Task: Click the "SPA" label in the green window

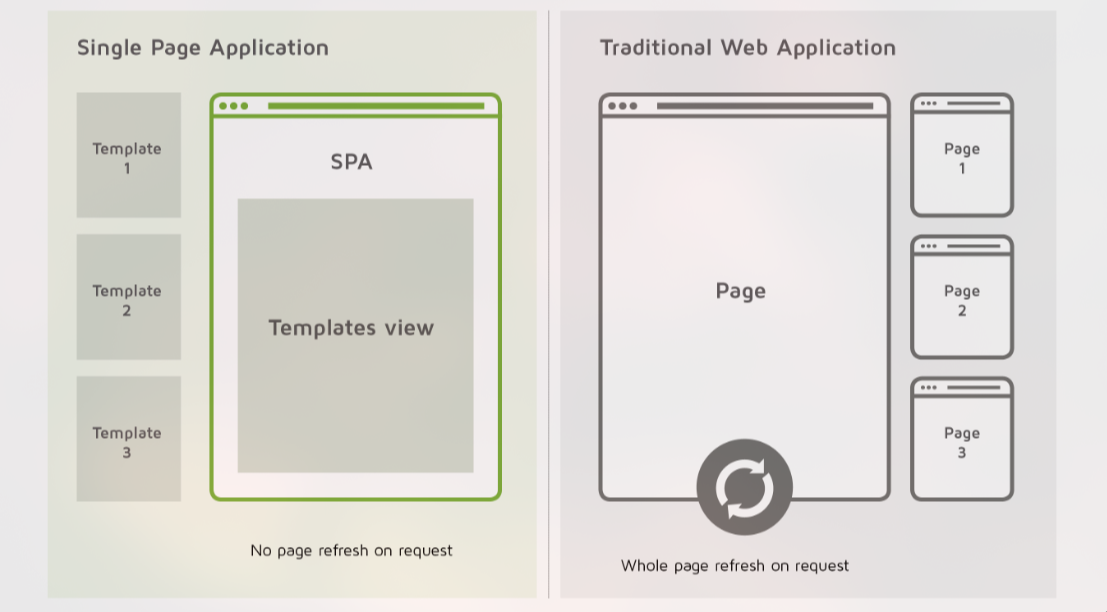Action: pyautogui.click(x=351, y=162)
